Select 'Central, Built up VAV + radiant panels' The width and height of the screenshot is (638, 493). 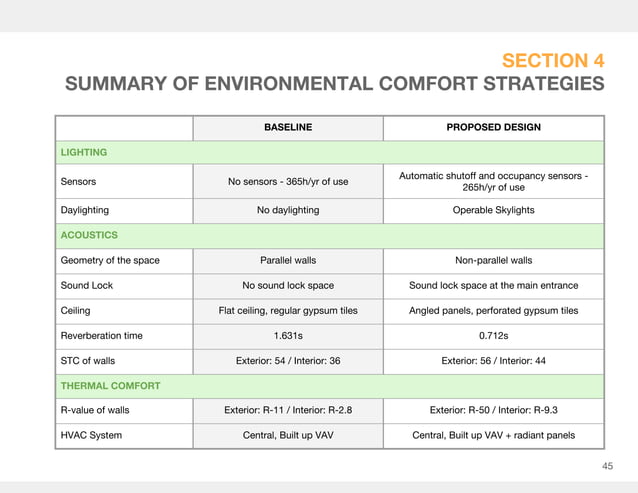494,435
